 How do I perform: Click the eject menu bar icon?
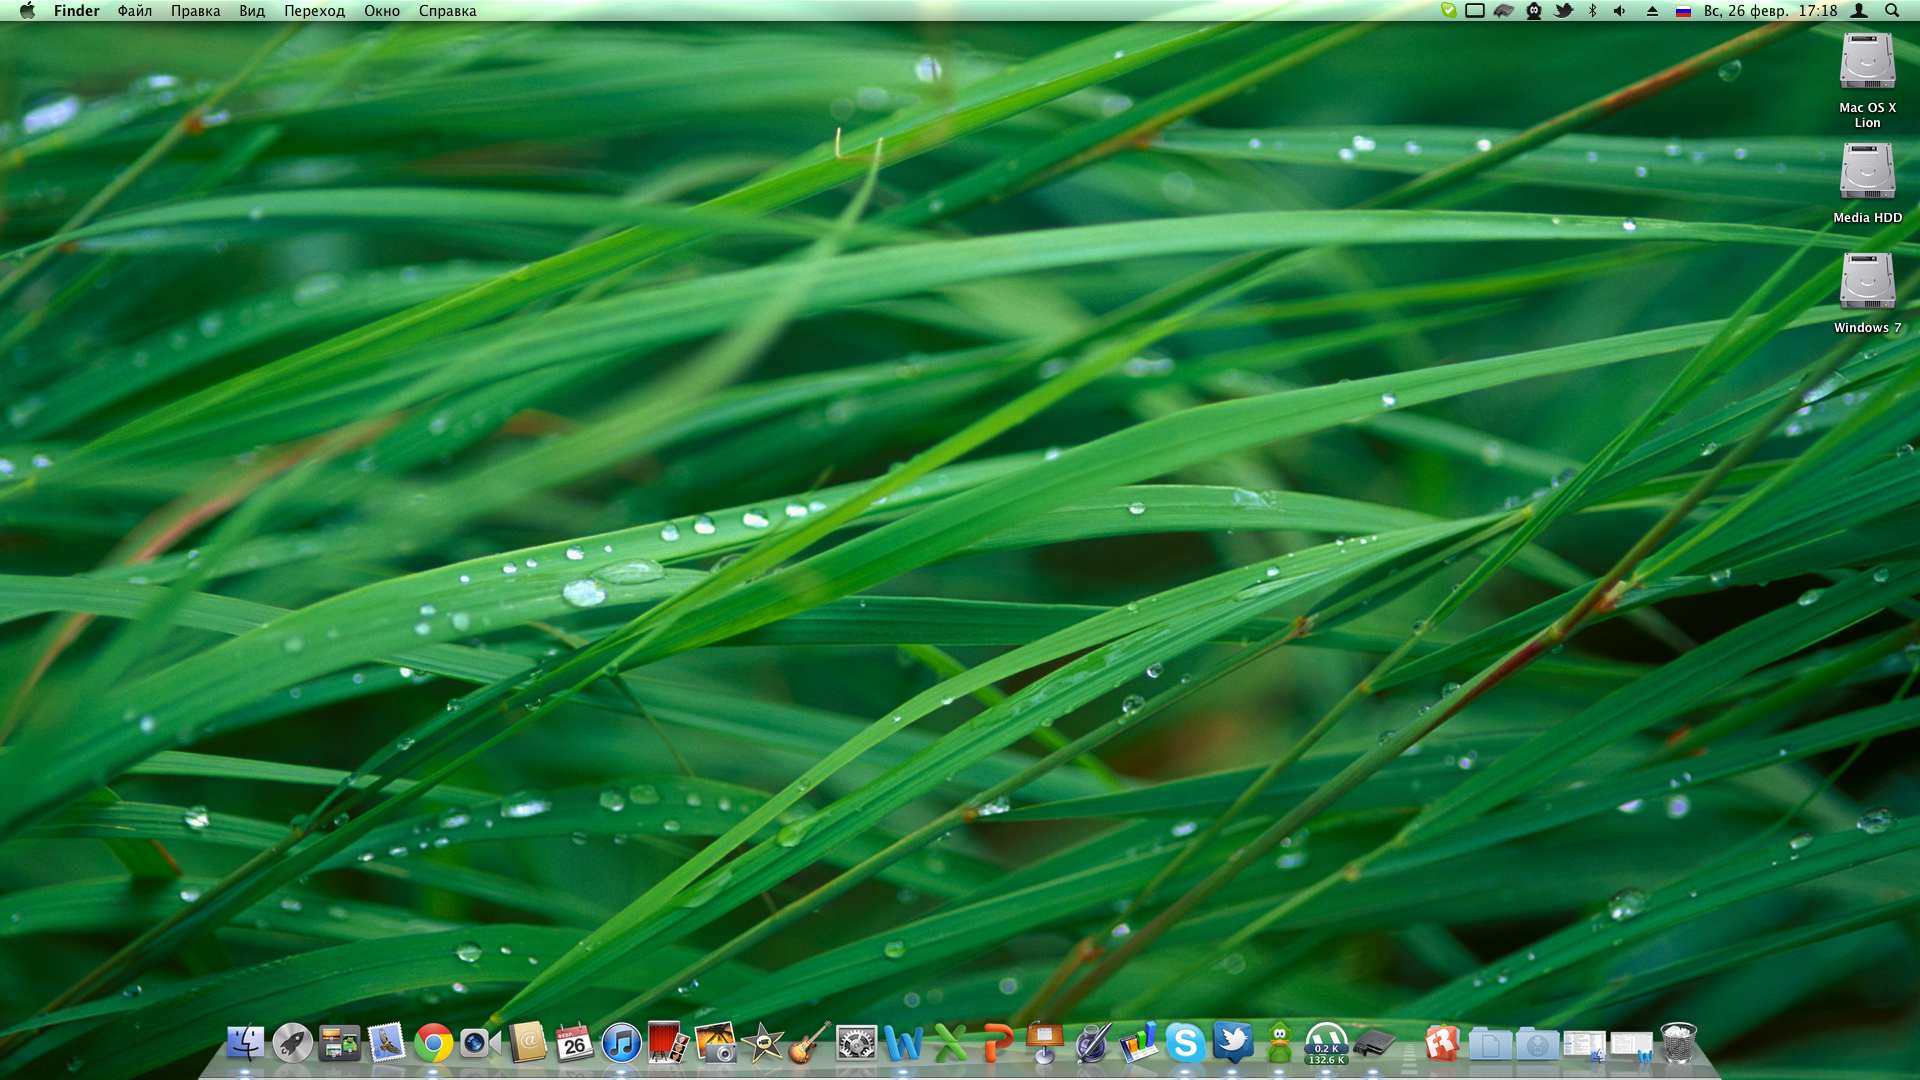click(x=1652, y=11)
